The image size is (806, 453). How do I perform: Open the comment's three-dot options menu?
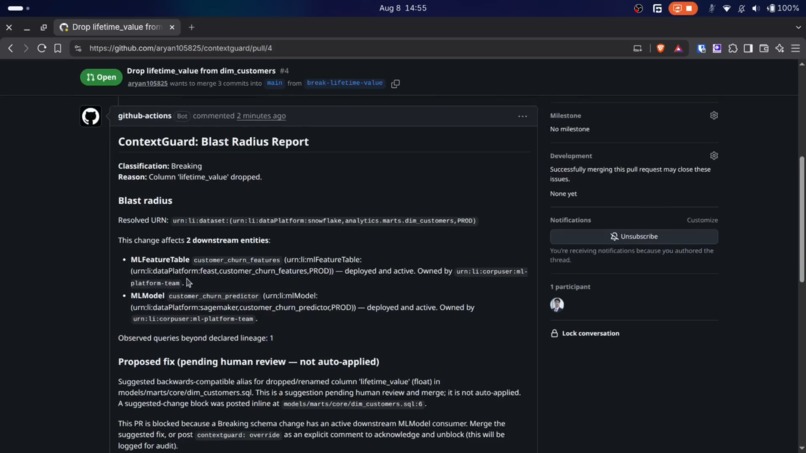pos(522,116)
